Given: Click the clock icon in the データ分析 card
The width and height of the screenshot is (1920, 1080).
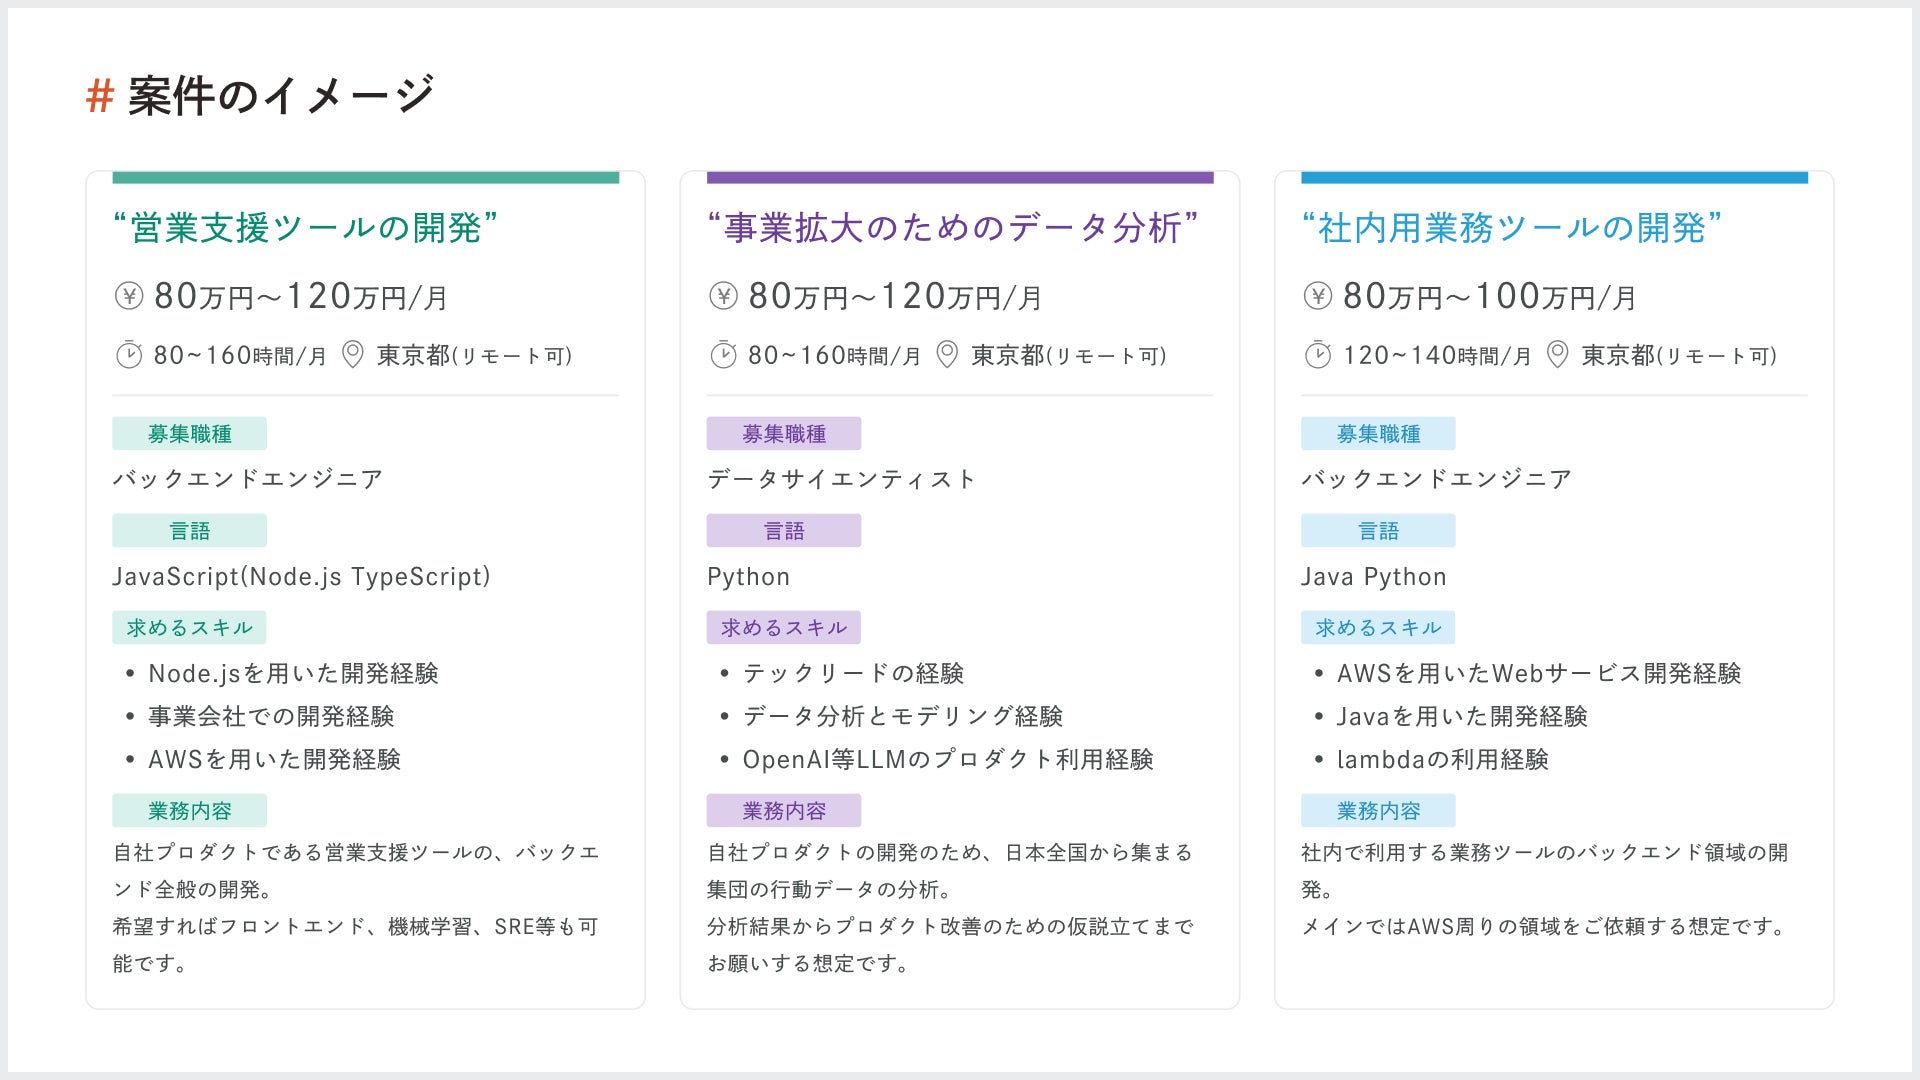Looking at the screenshot, I should pos(723,355).
